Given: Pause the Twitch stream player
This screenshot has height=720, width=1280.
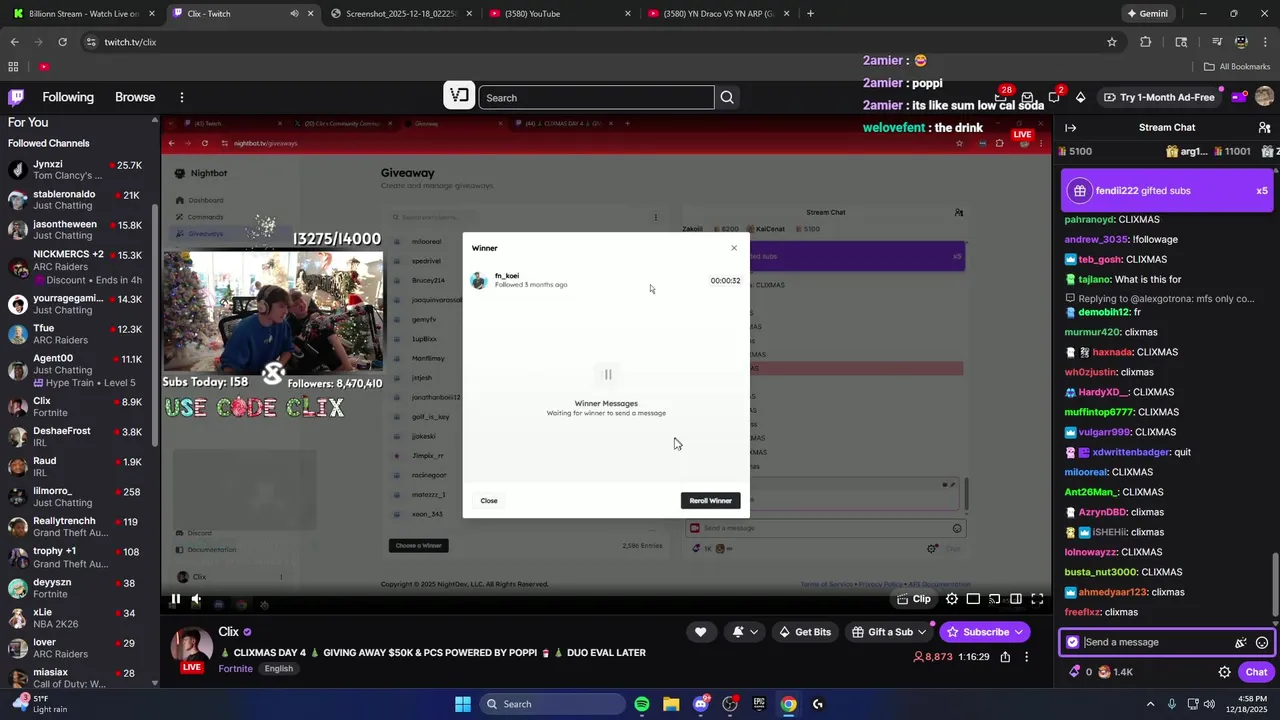Looking at the screenshot, I should tap(175, 599).
